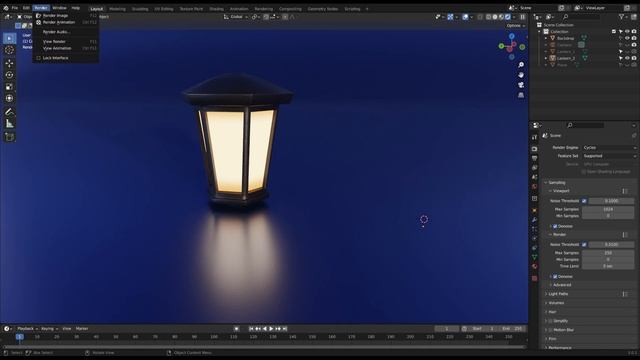Expand Lantern_2 in the outliner
This screenshot has height=360, width=640.
(546, 58)
